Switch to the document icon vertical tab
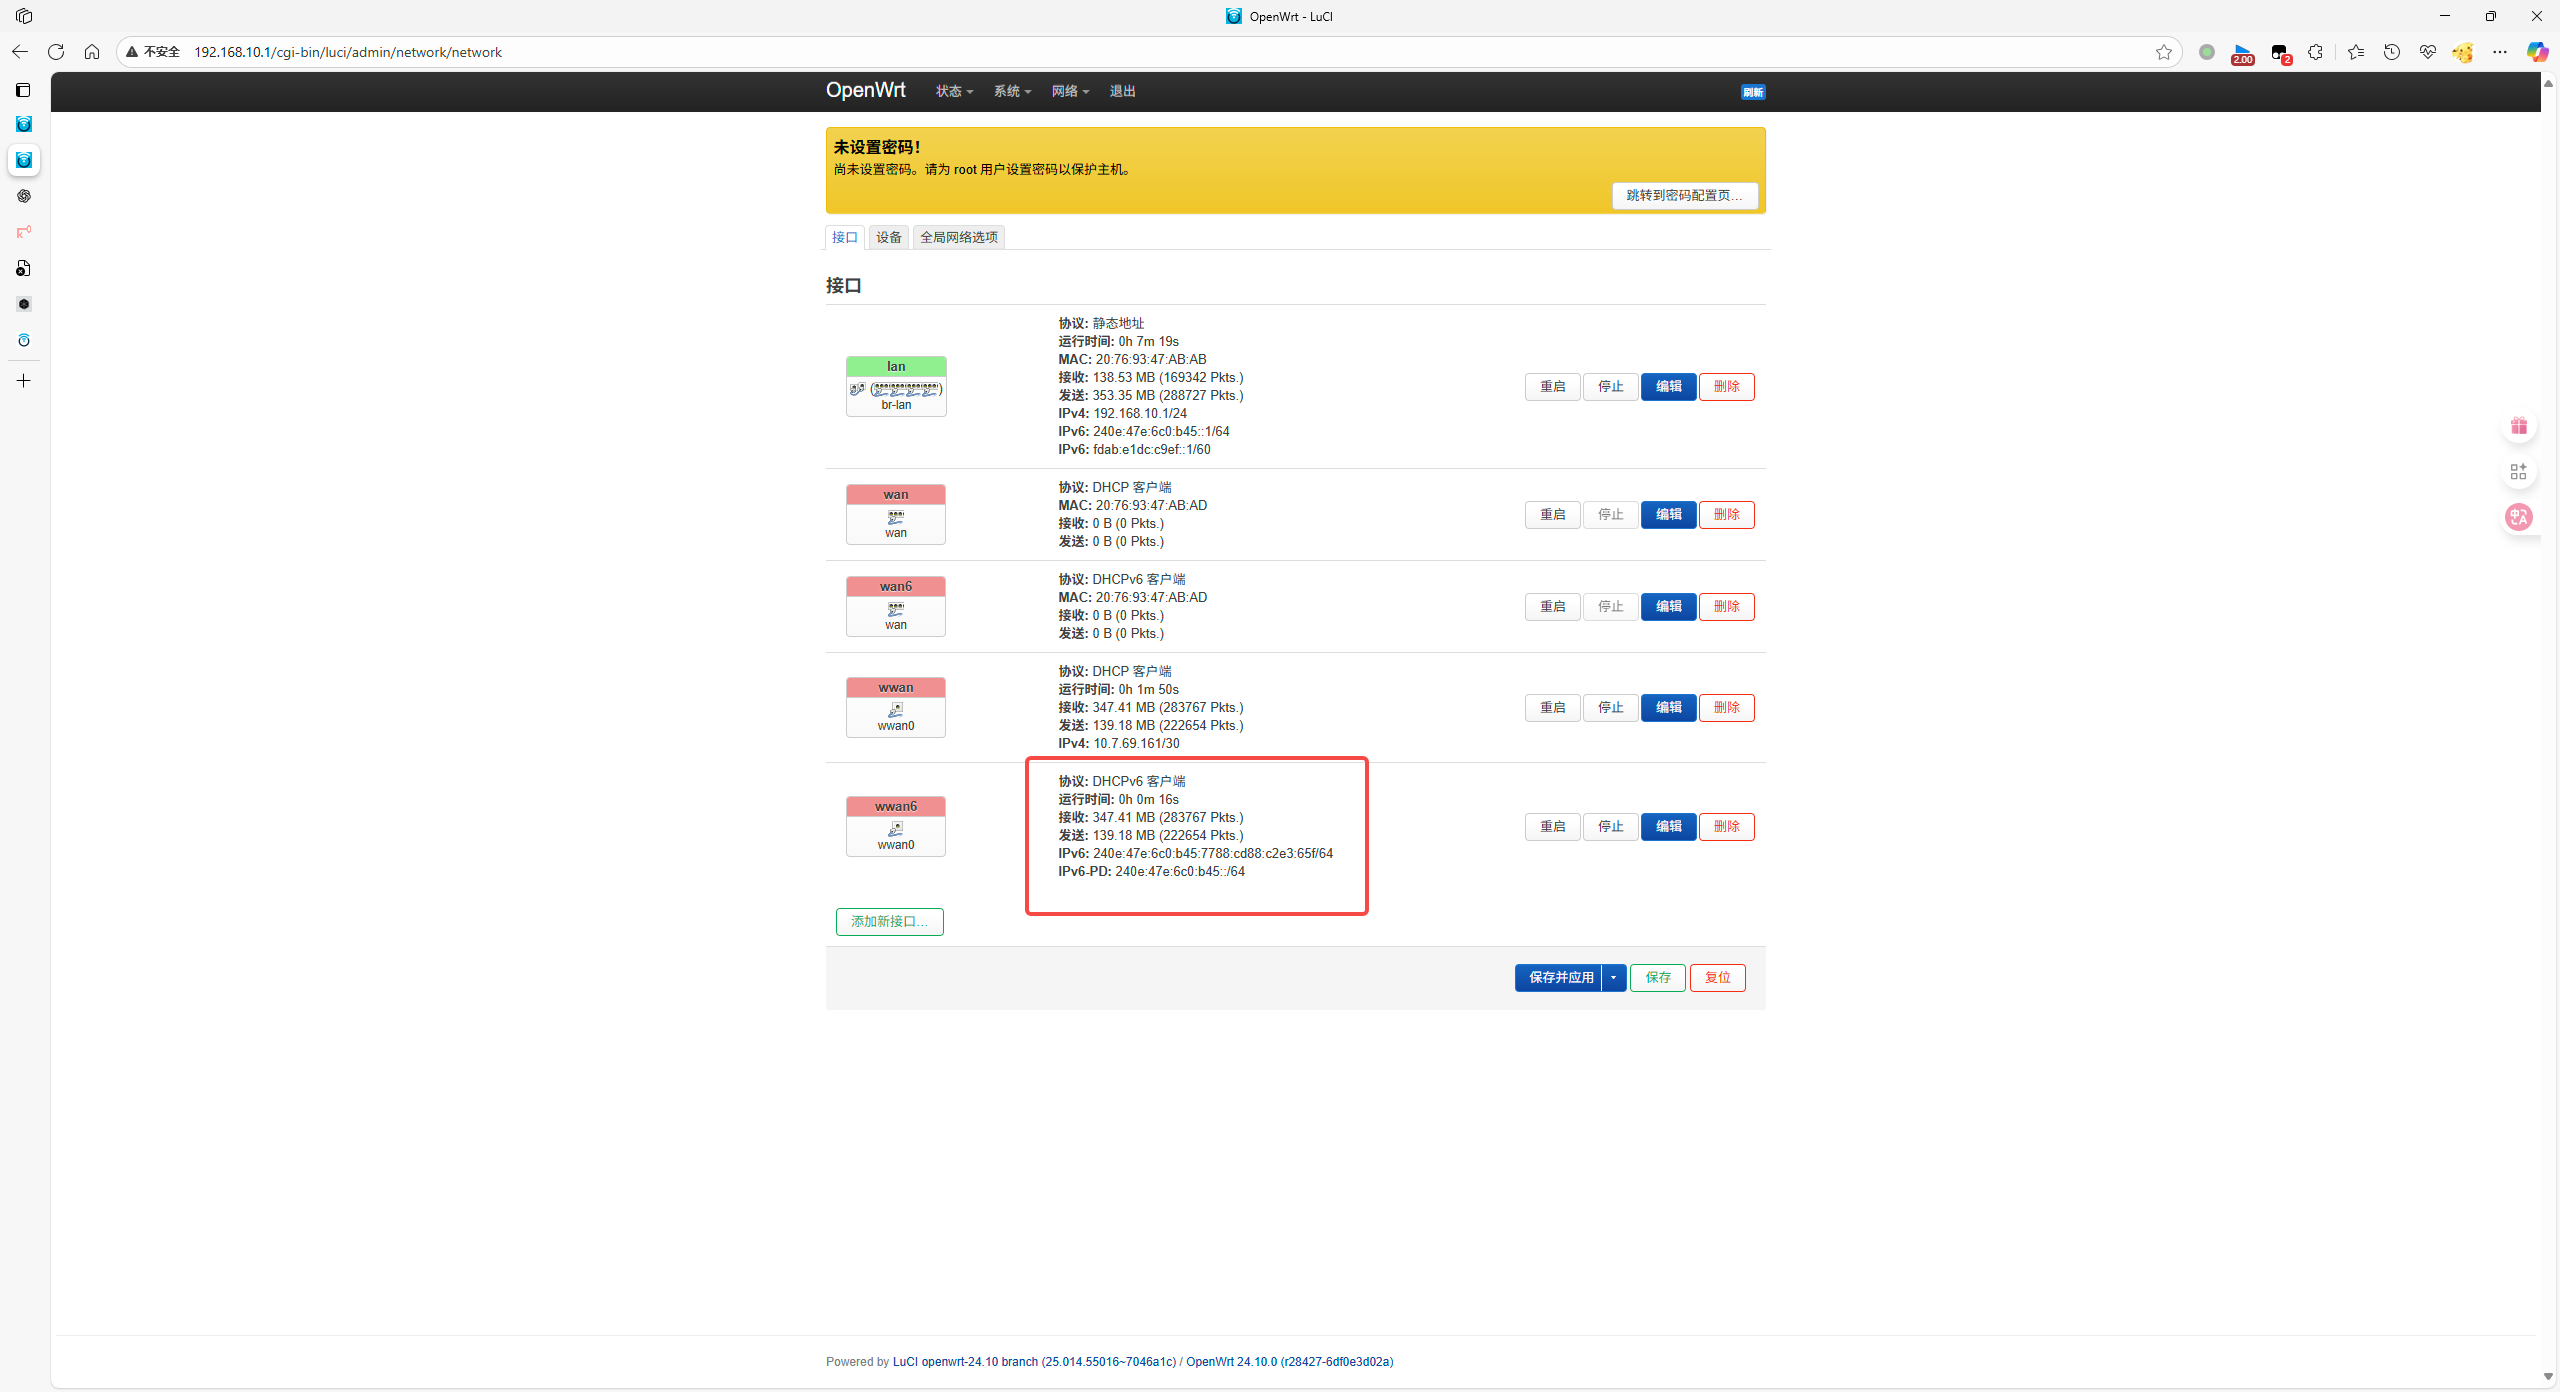Image resolution: width=2560 pixels, height=1392 pixels. click(x=24, y=268)
